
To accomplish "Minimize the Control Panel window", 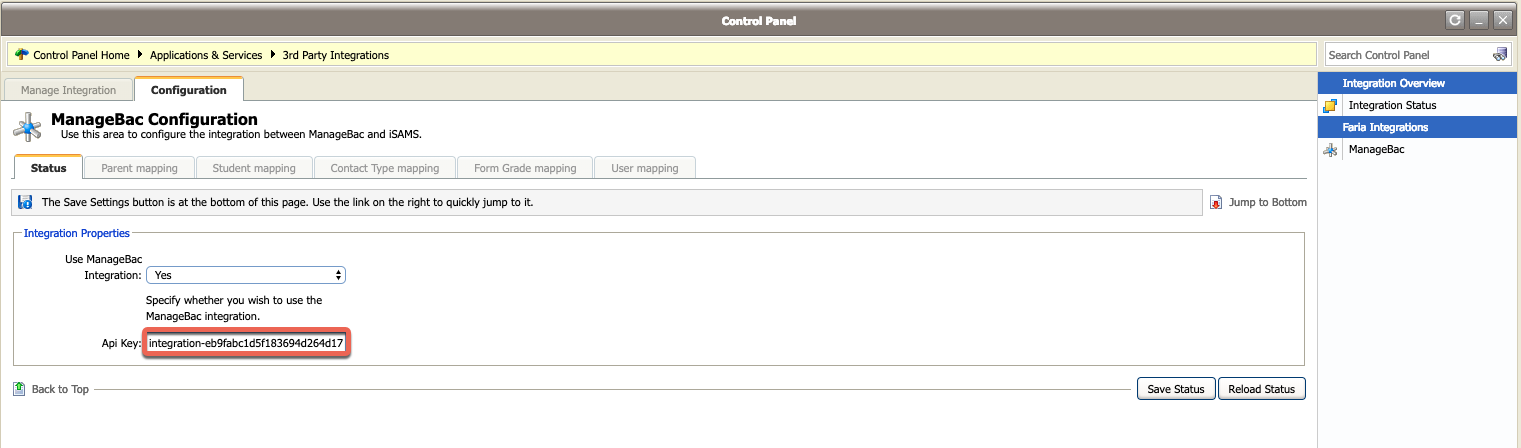I will coord(1481,20).
